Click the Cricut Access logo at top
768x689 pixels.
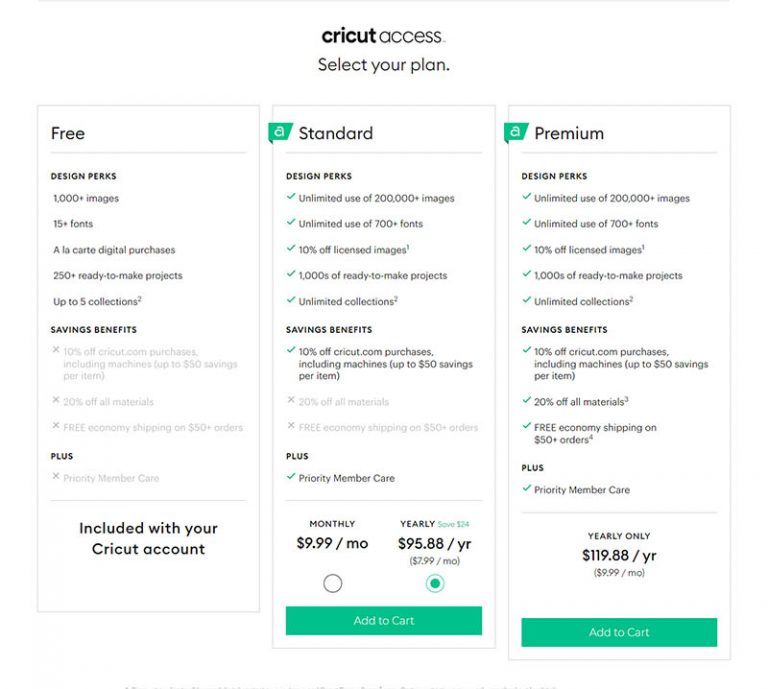pos(383,36)
